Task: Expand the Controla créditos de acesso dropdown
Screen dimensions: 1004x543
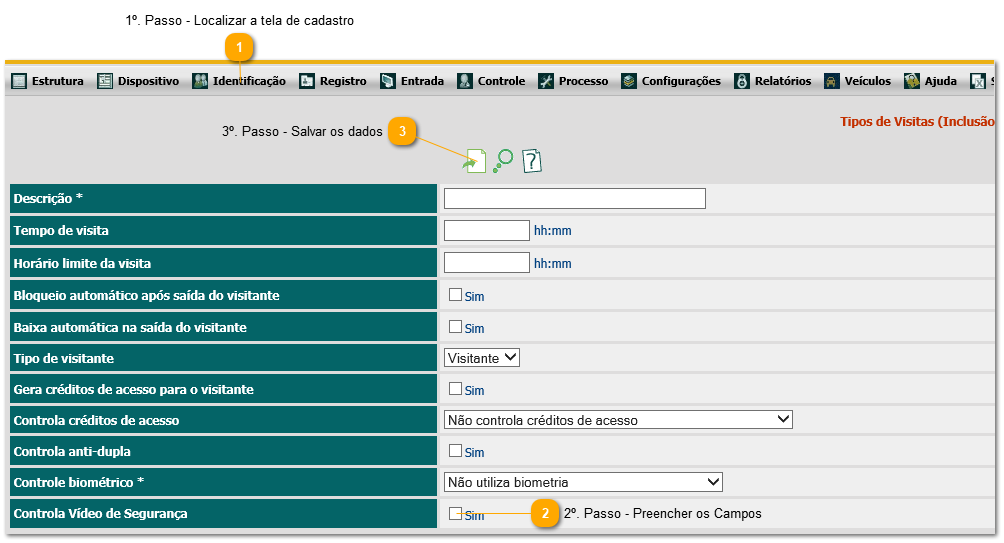Action: coord(618,420)
